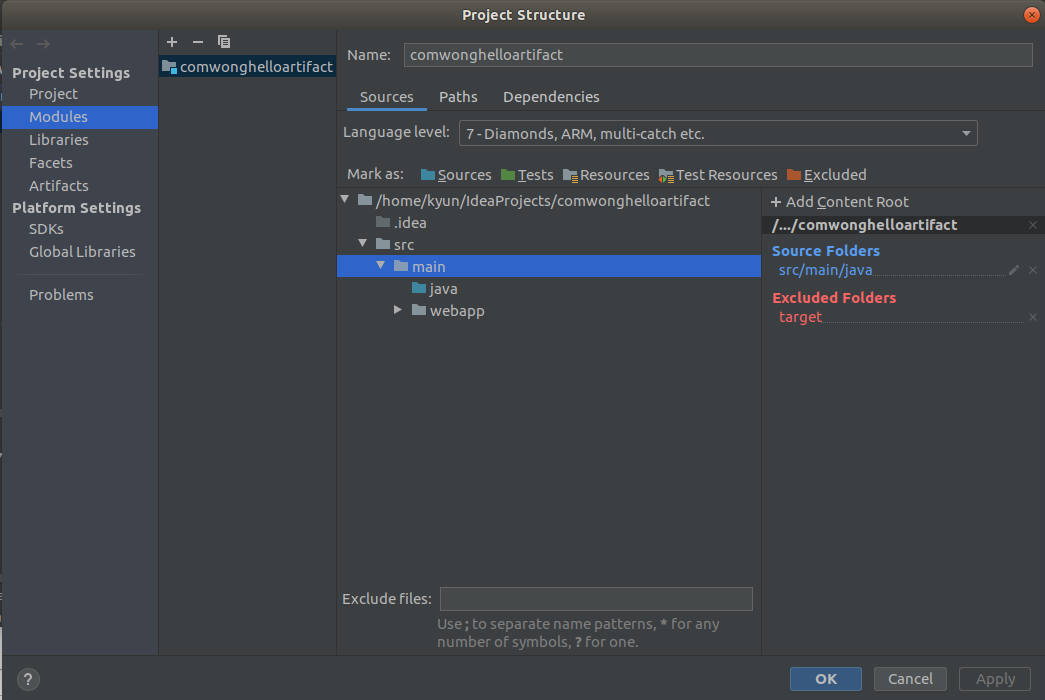Screen dimensions: 1045x700
Task: Open Libraries settings section
Action: pos(59,140)
